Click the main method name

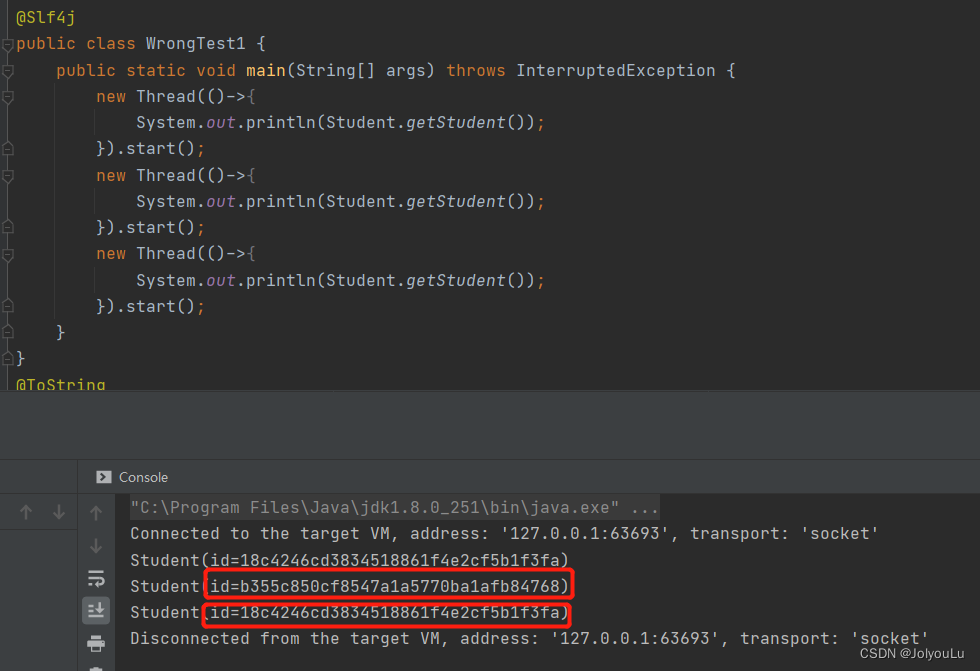point(266,71)
